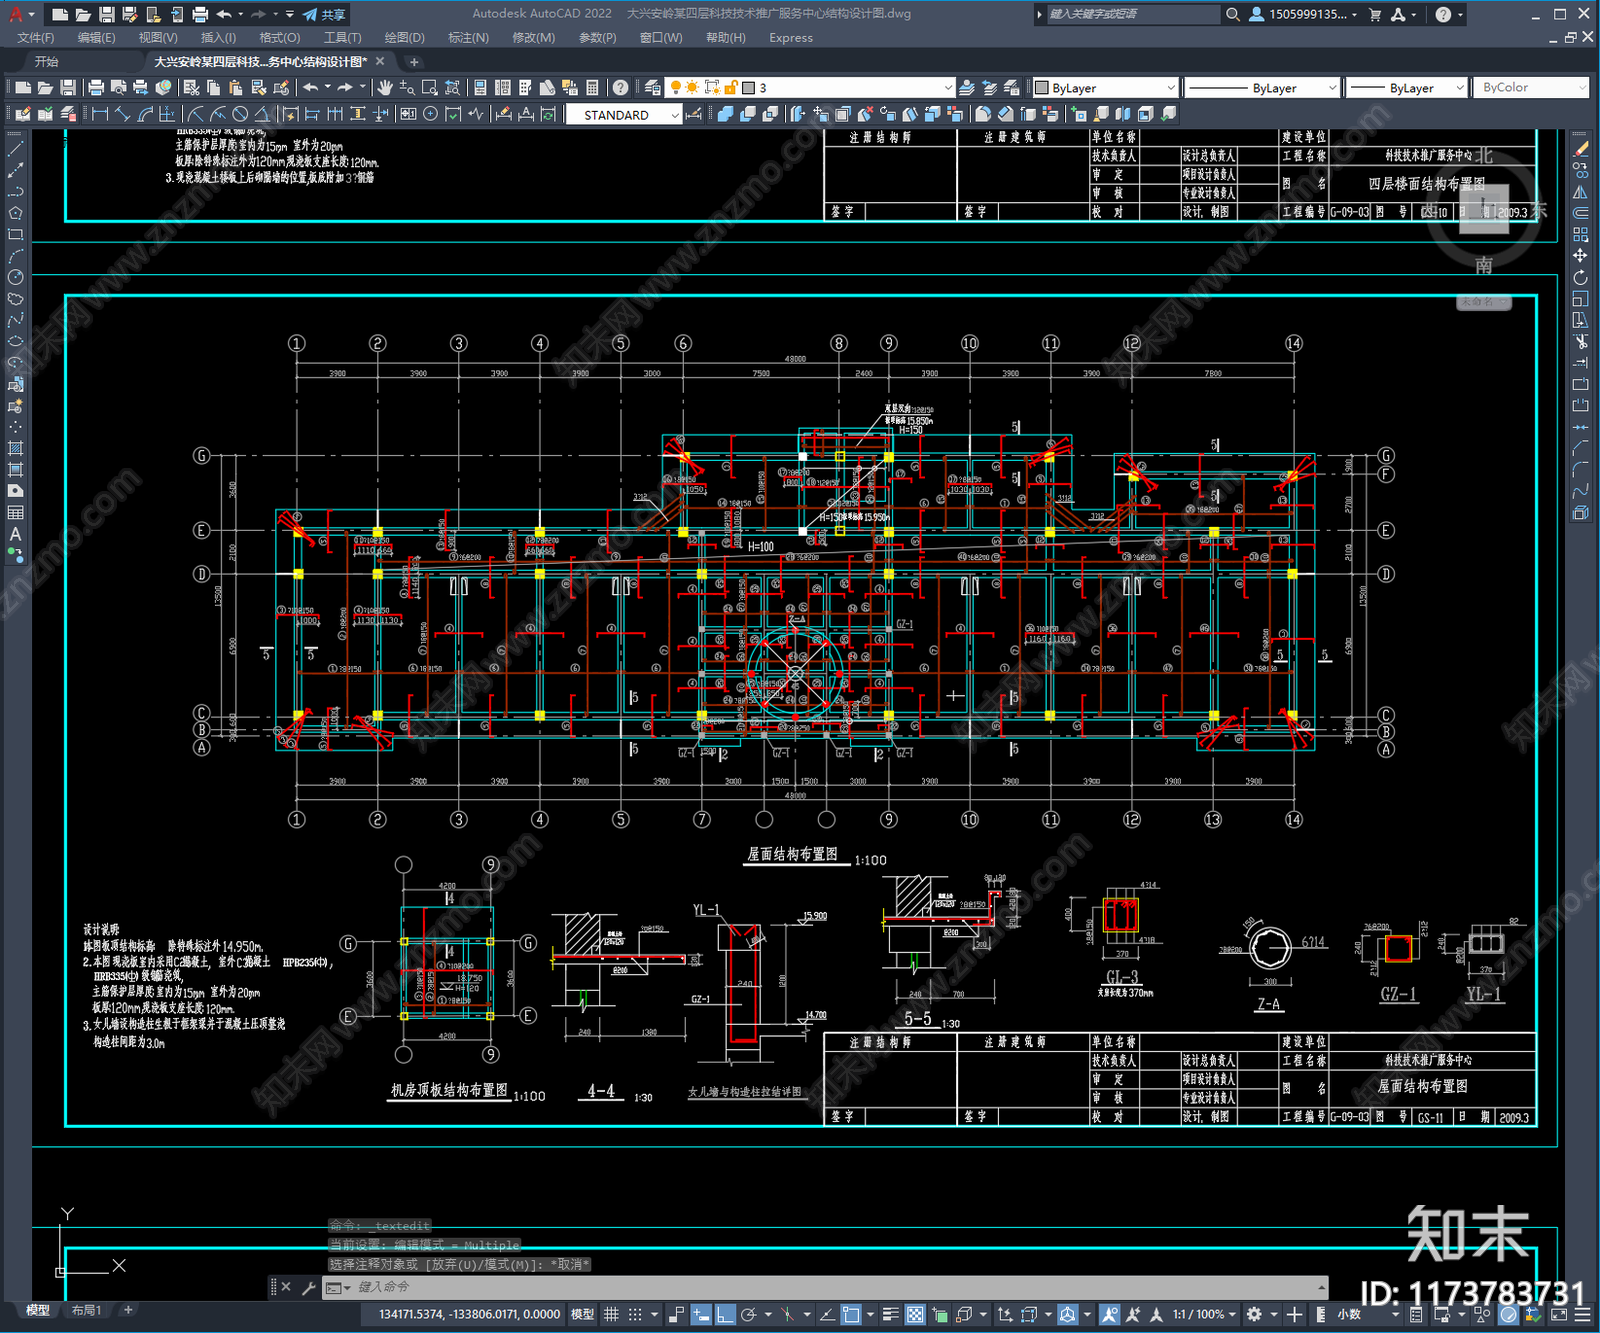The image size is (1600, 1333).
Task: Open the Layer Properties manager icon
Action: click(x=653, y=88)
